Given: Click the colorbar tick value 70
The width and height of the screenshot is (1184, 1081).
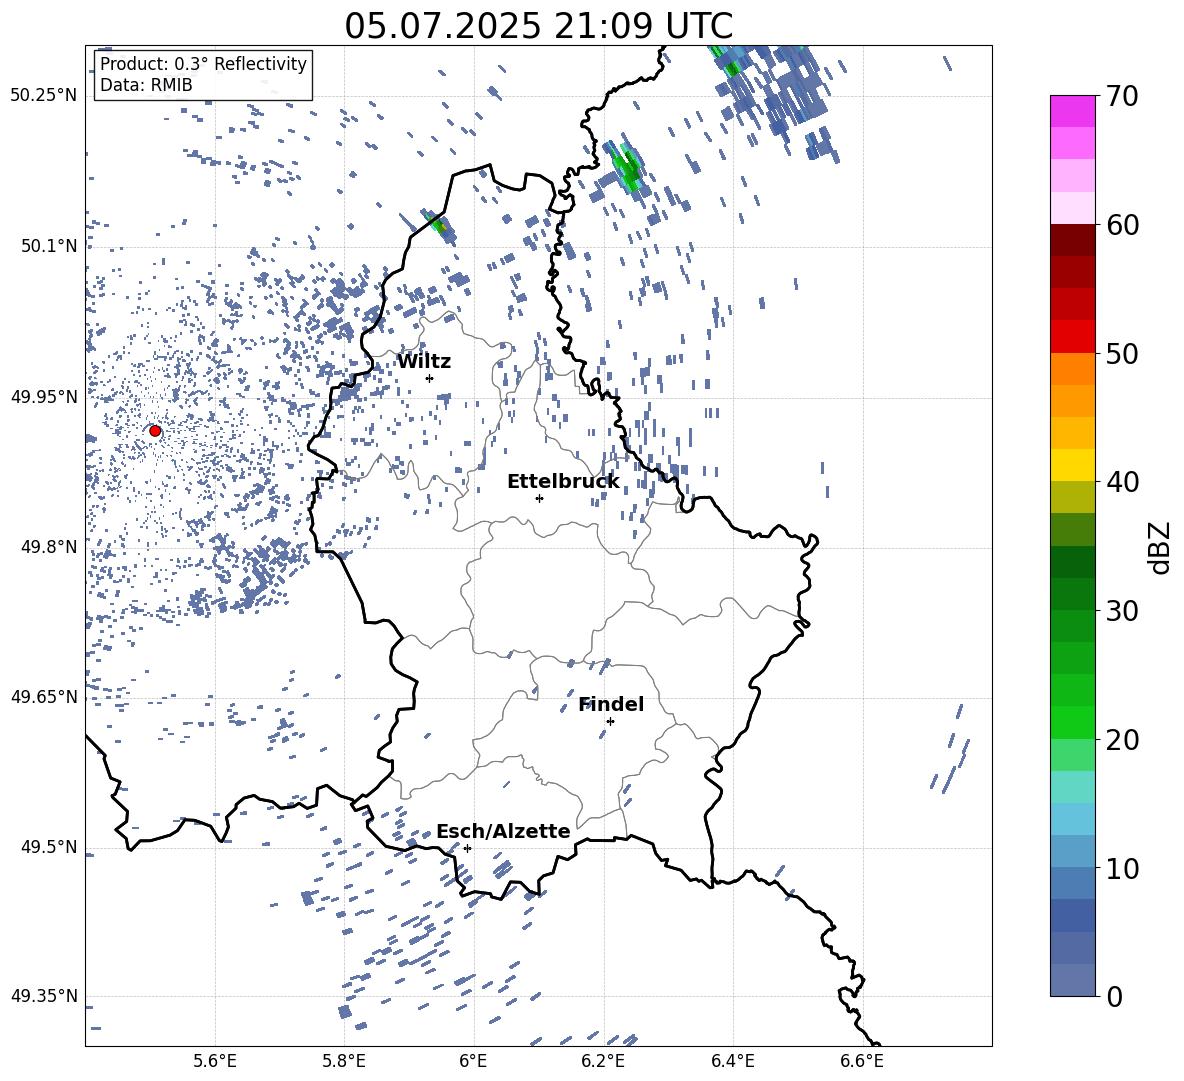Looking at the screenshot, I should [1122, 96].
